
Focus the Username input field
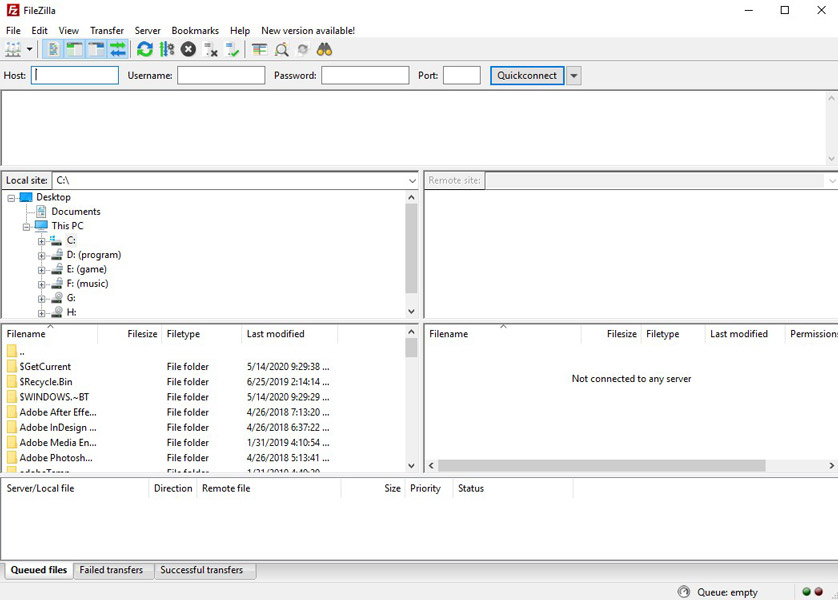click(221, 75)
